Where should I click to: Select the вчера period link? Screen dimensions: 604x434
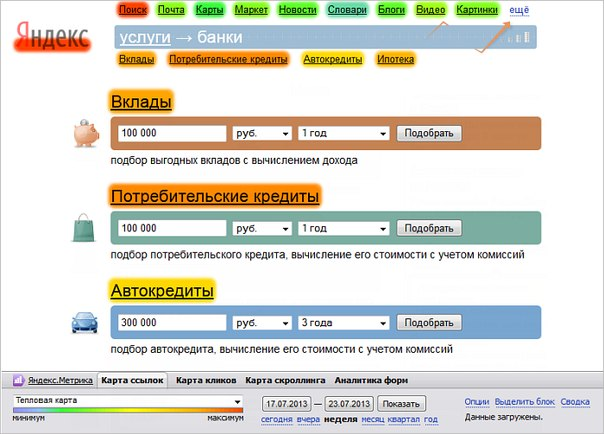point(308,419)
